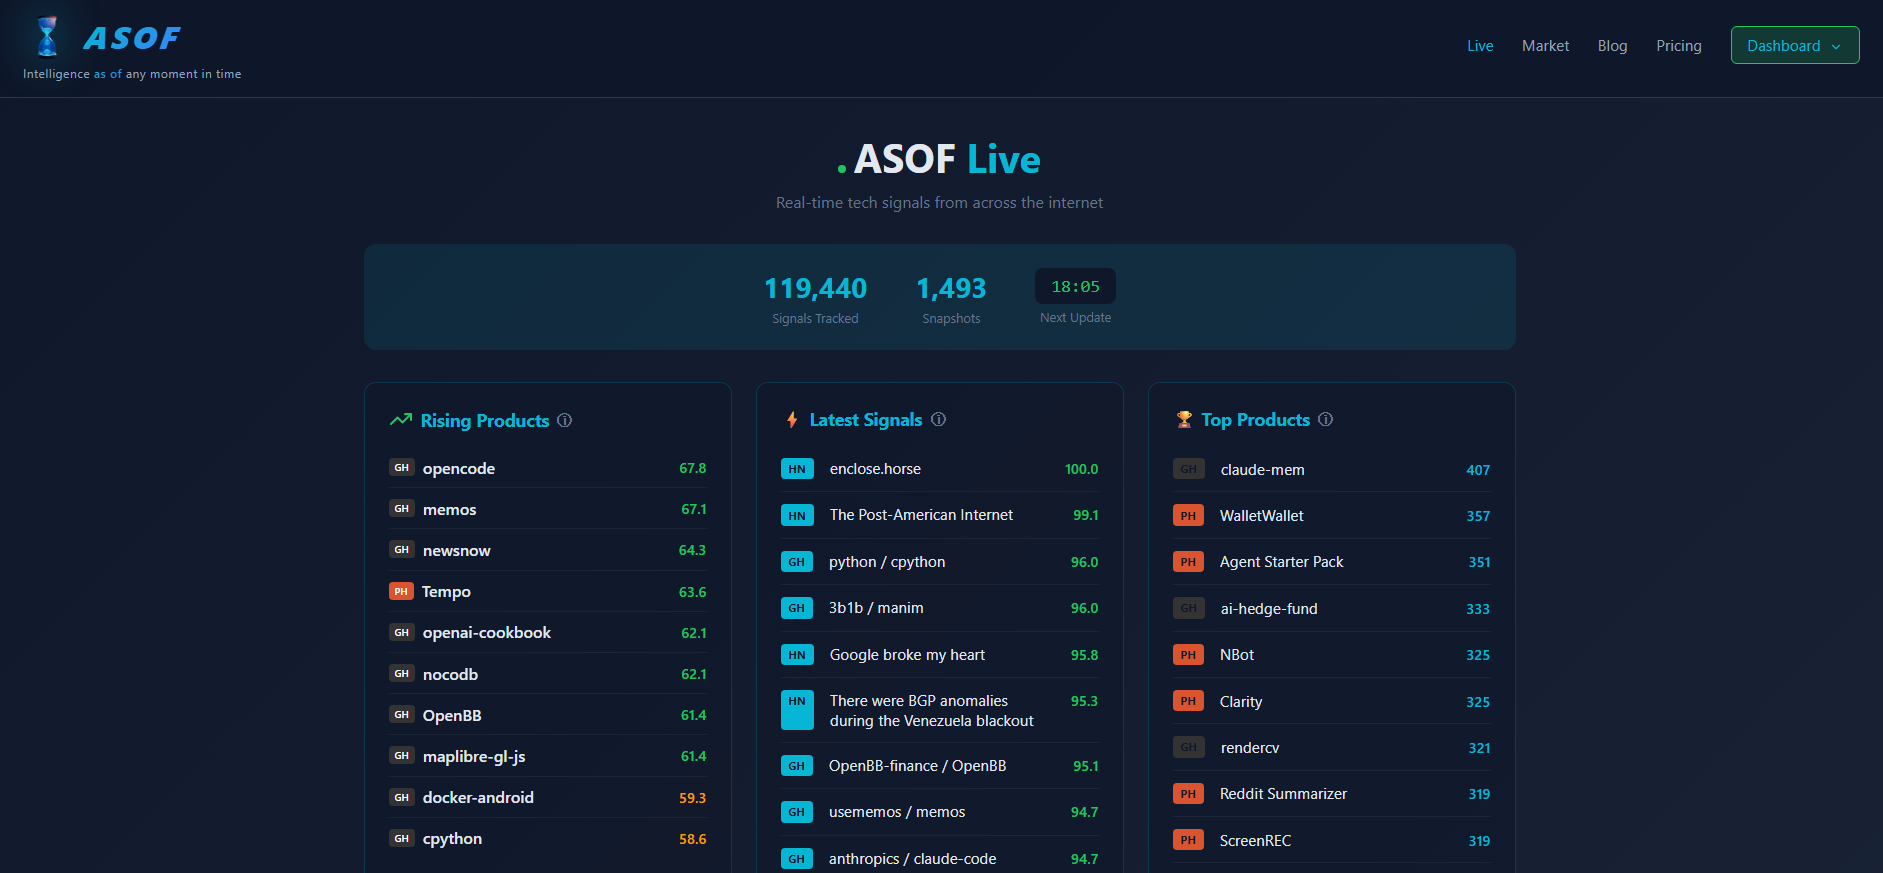1883x873 pixels.
Task: Click the PH badge next to WalletWallet
Action: [x=1188, y=516]
